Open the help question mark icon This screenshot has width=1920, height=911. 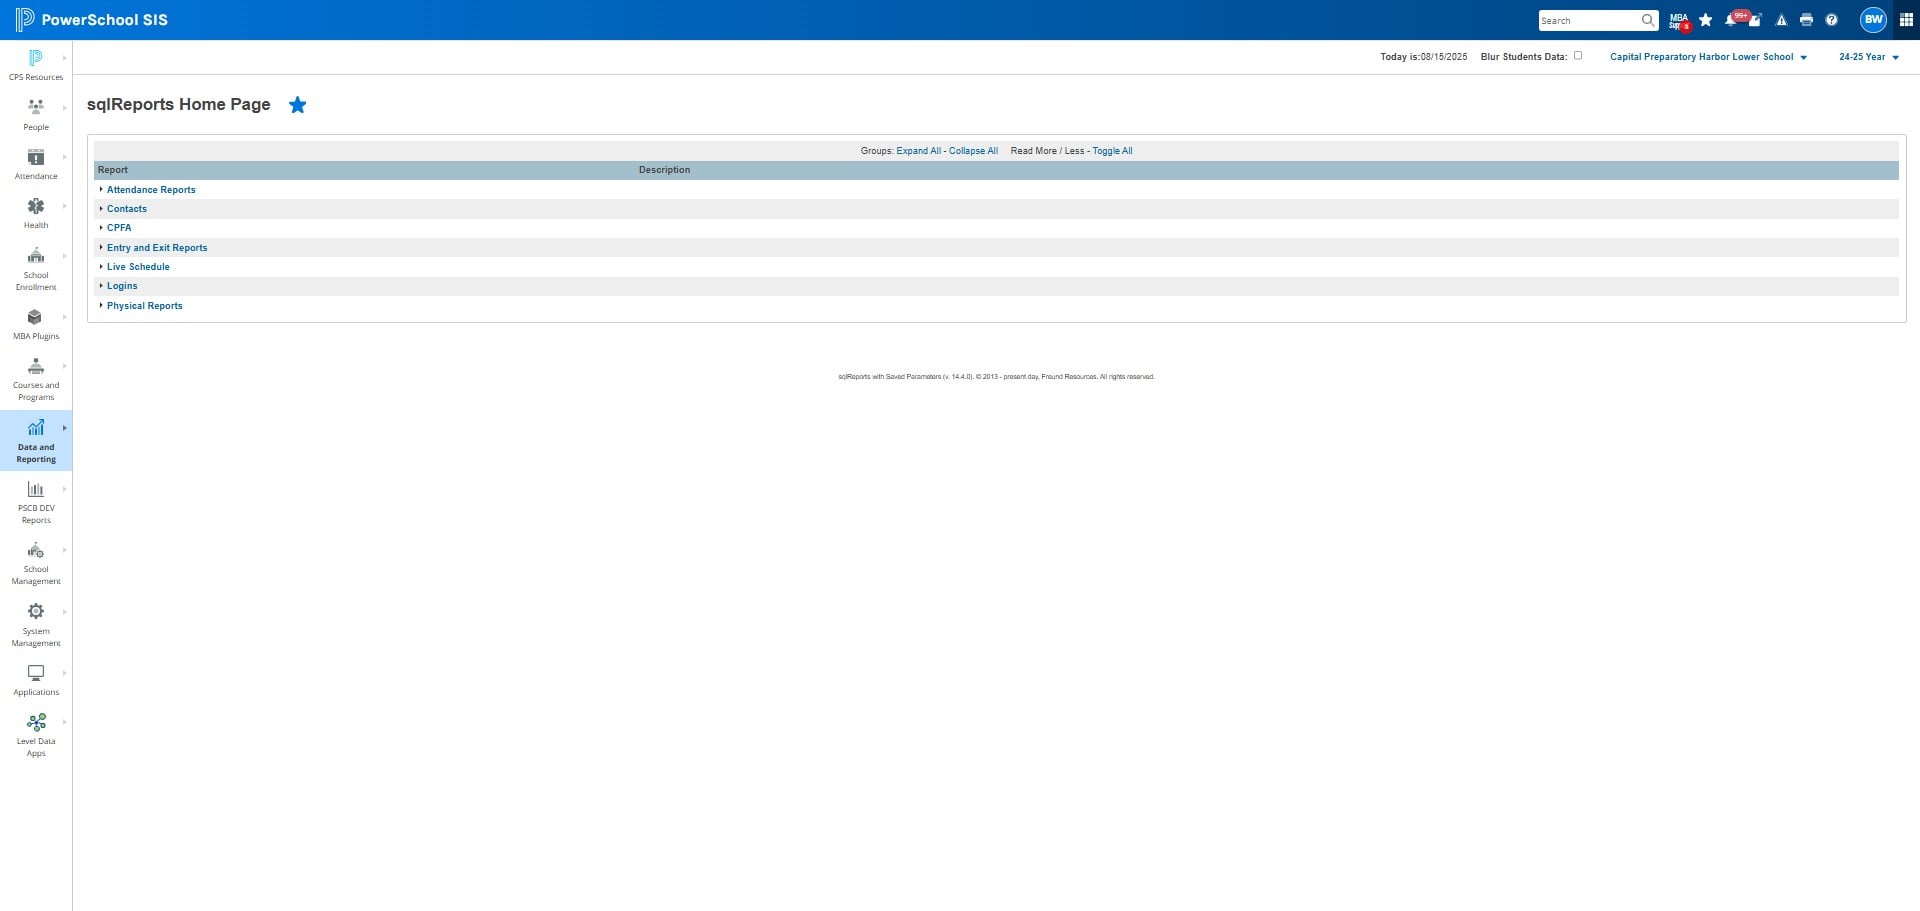coord(1831,20)
